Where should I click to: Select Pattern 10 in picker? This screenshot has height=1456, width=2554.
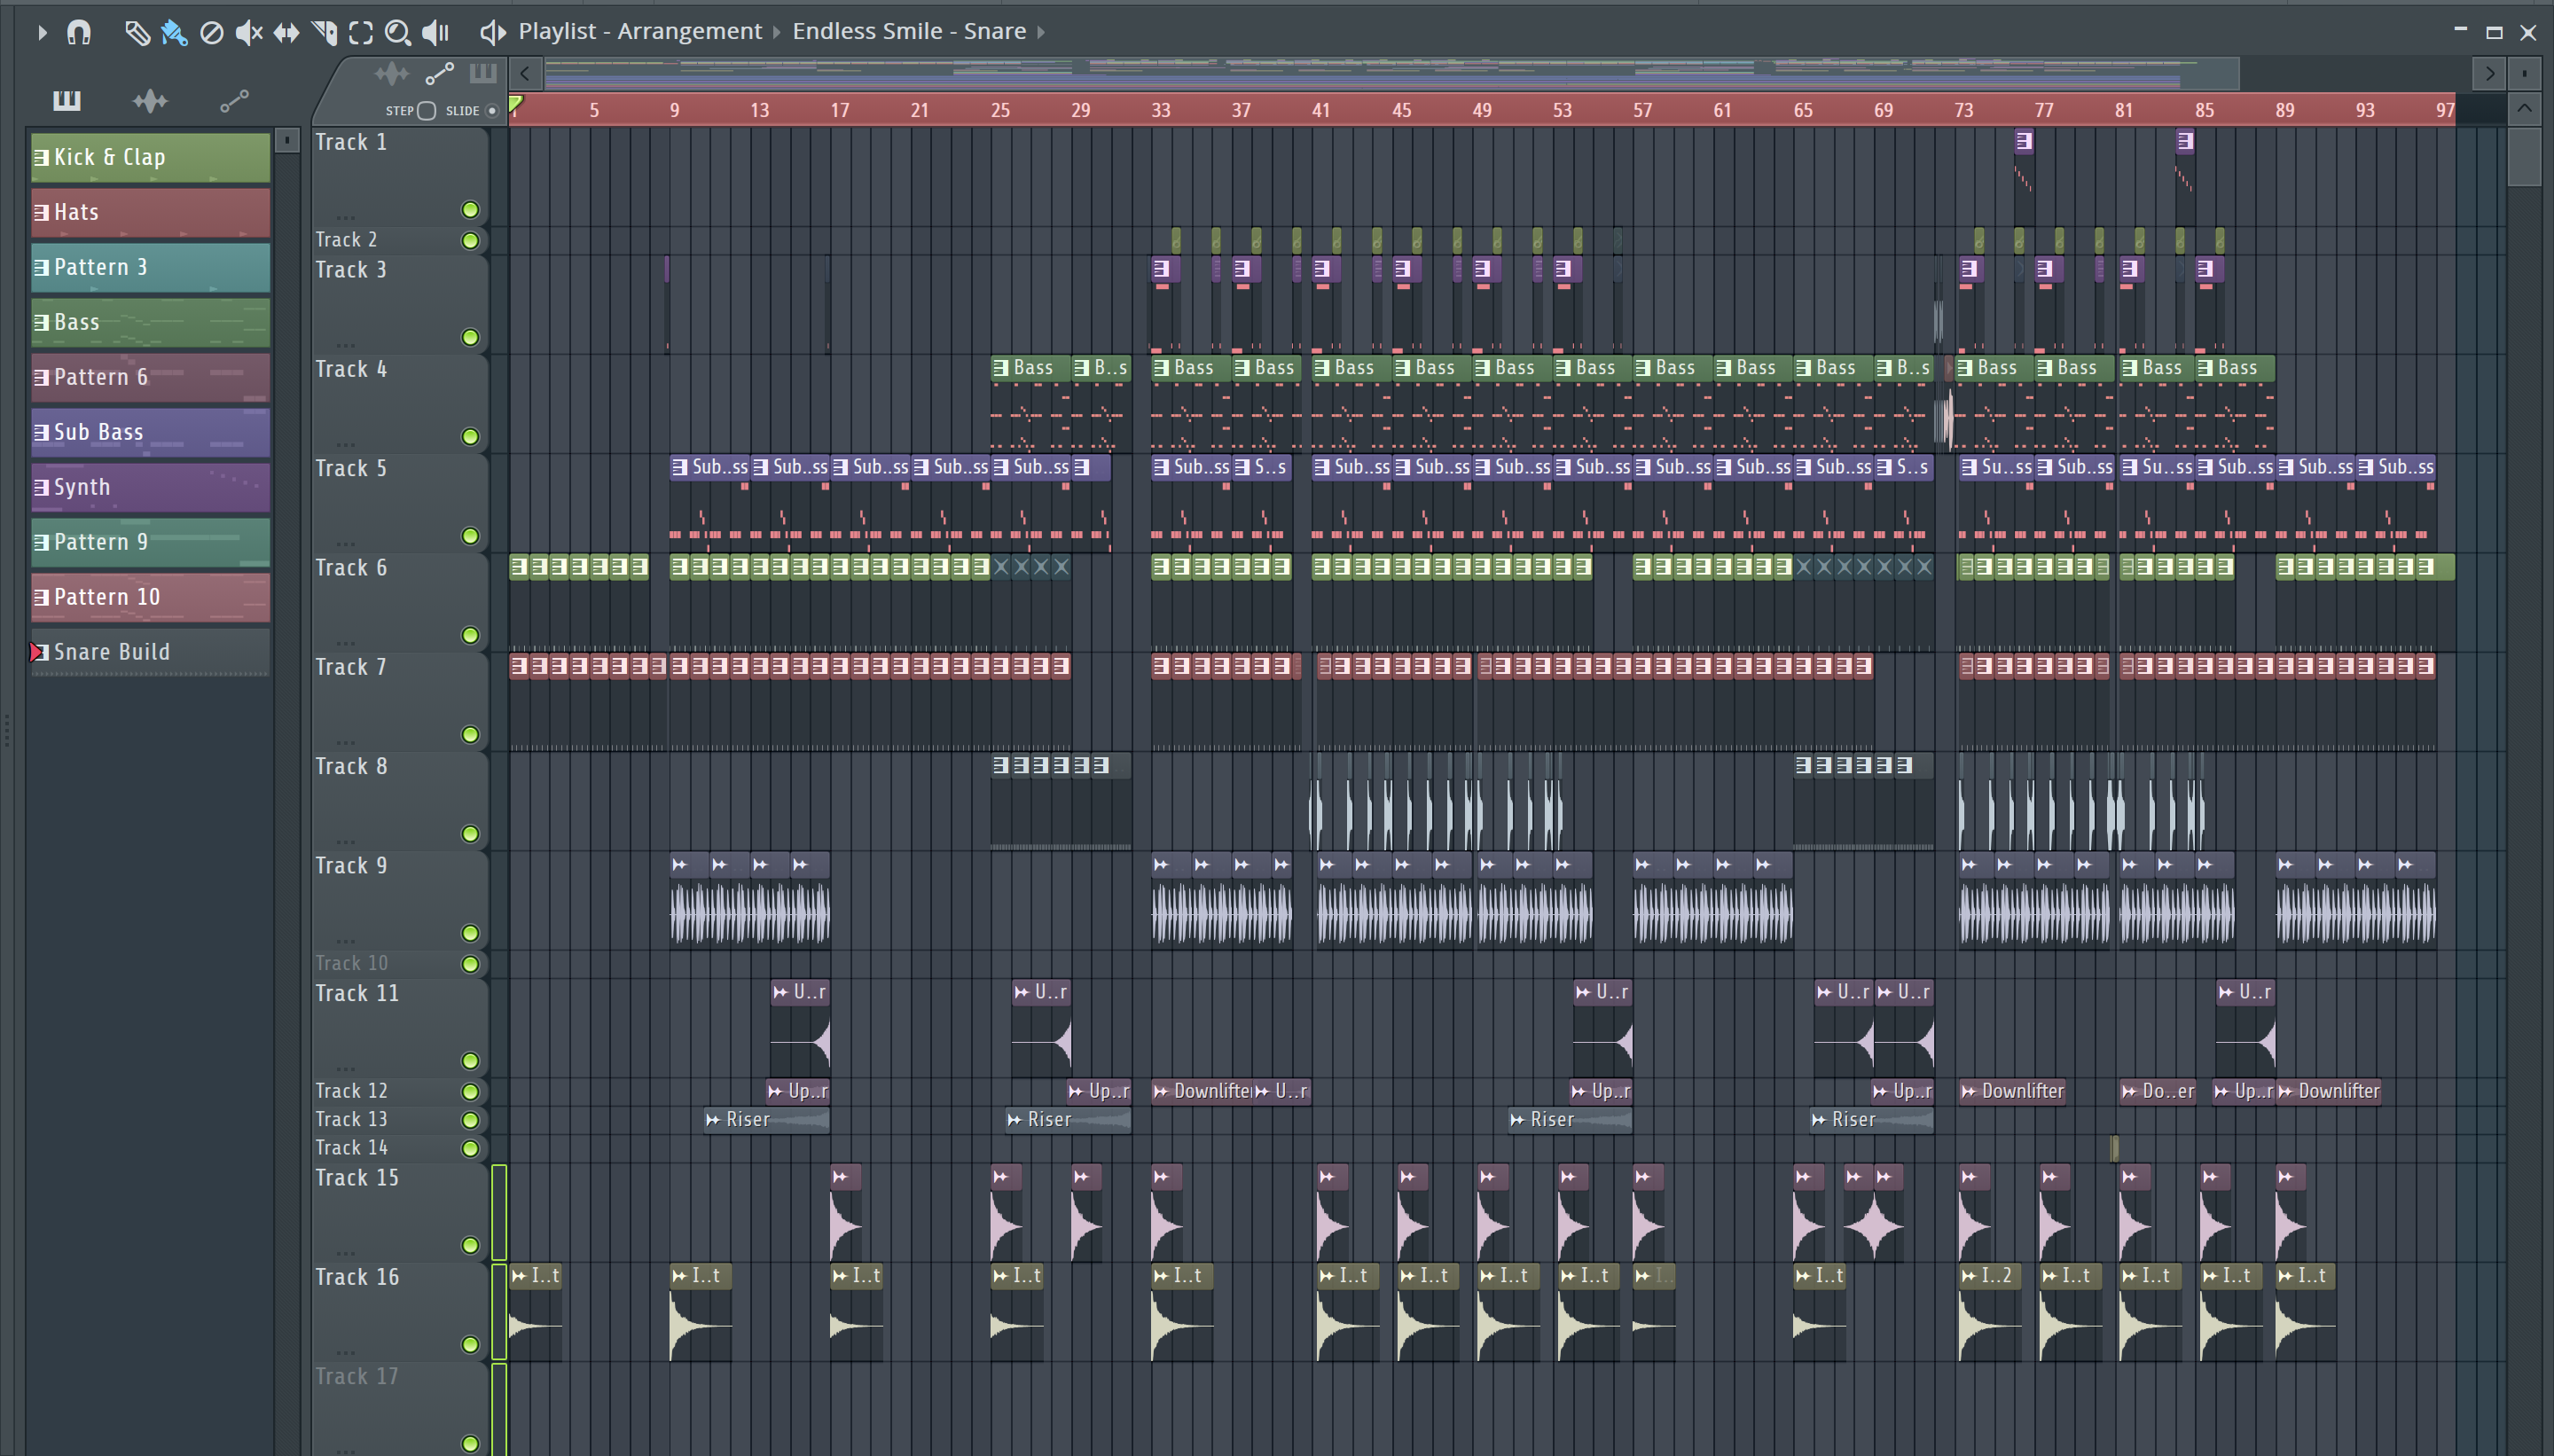pos(150,597)
